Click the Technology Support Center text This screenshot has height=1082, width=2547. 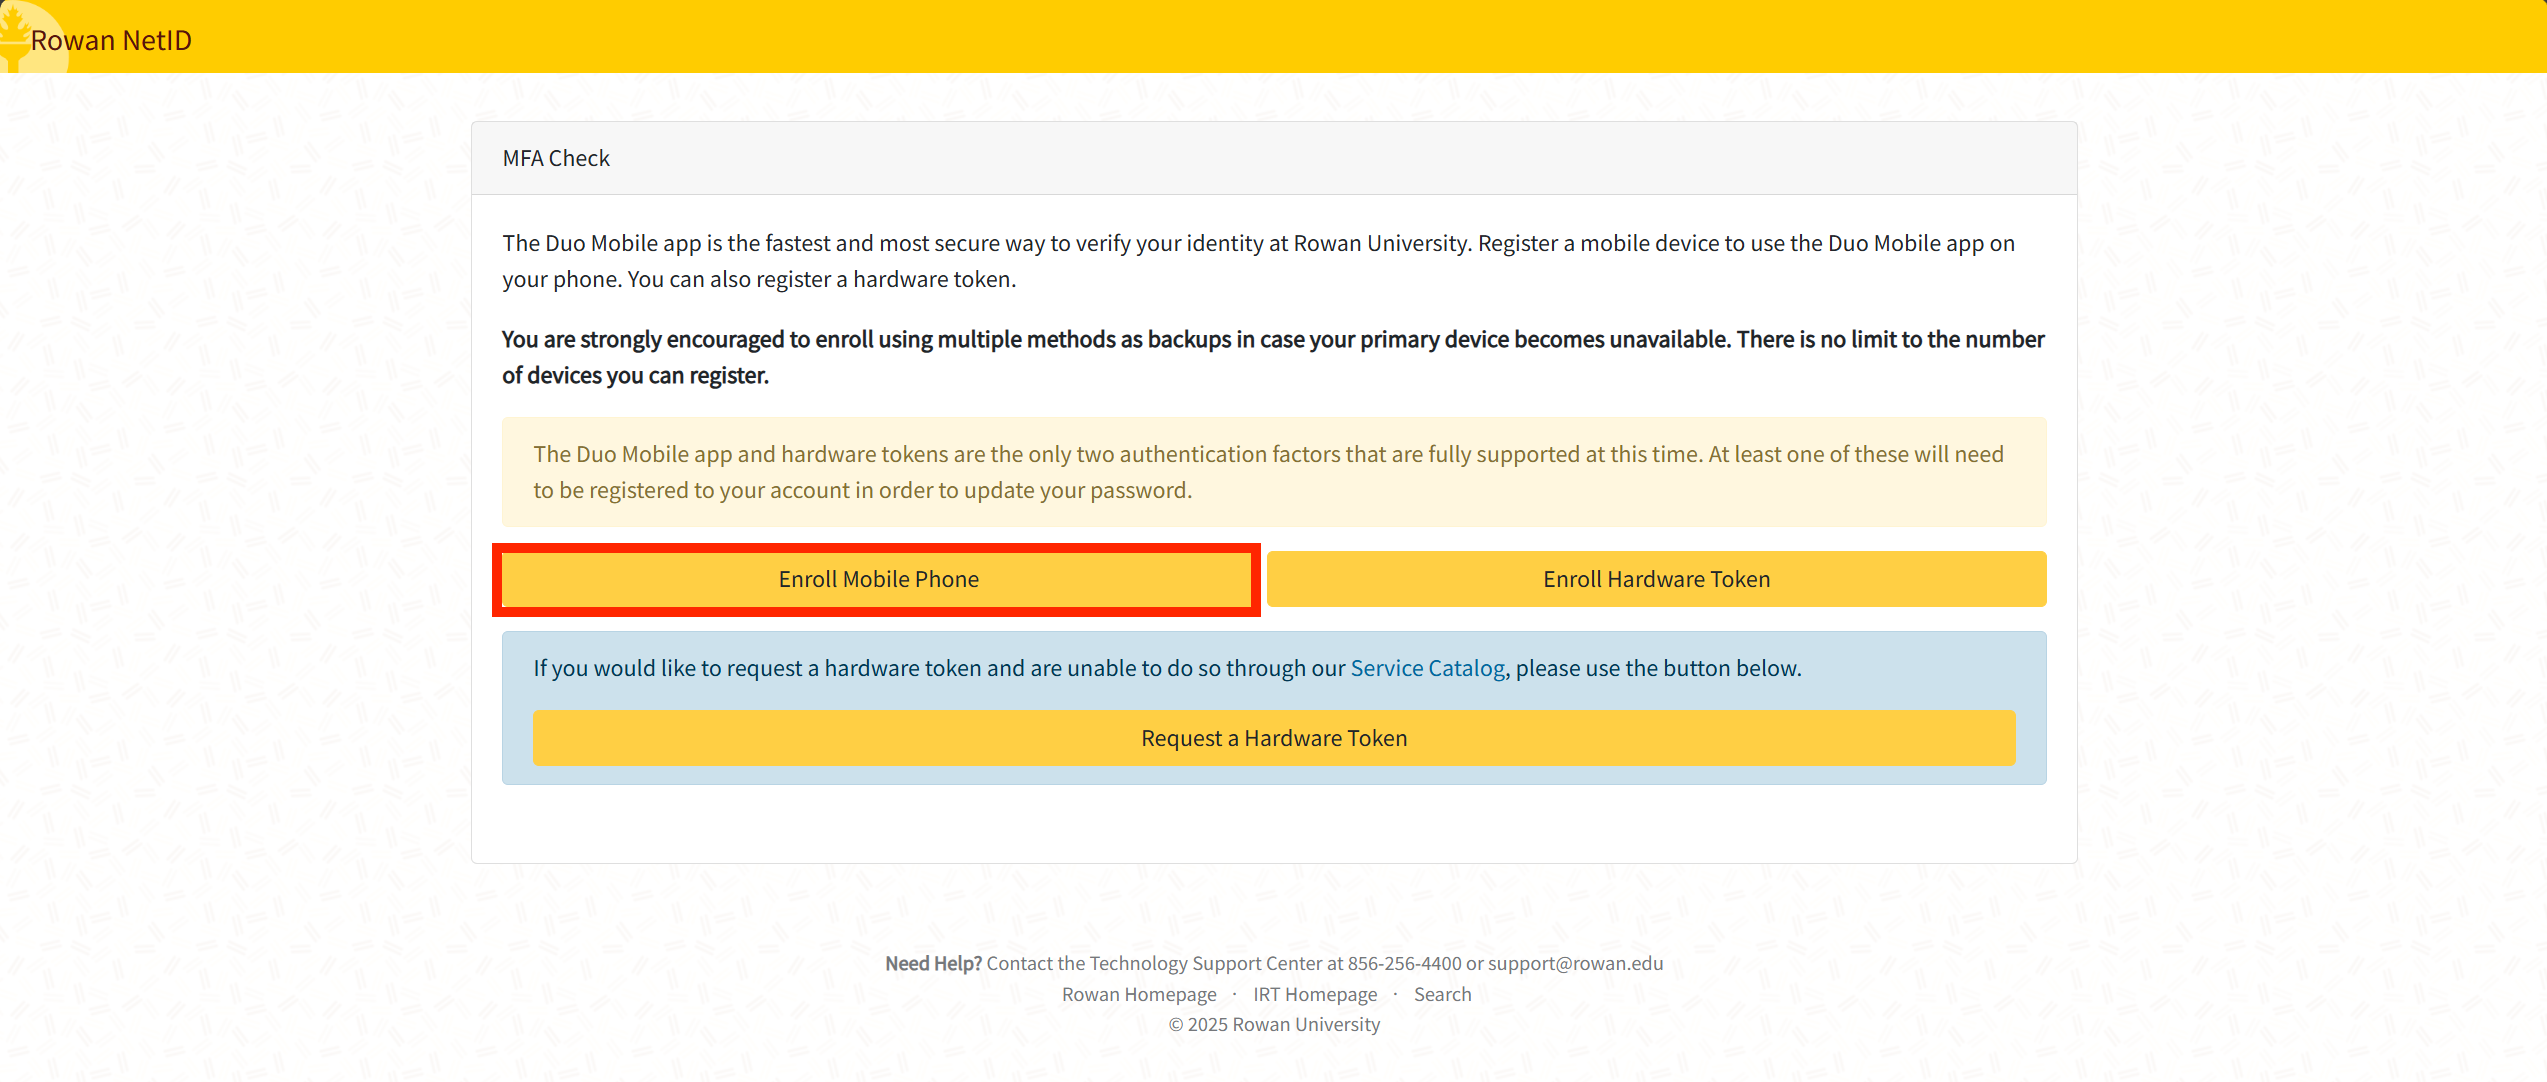point(1205,963)
